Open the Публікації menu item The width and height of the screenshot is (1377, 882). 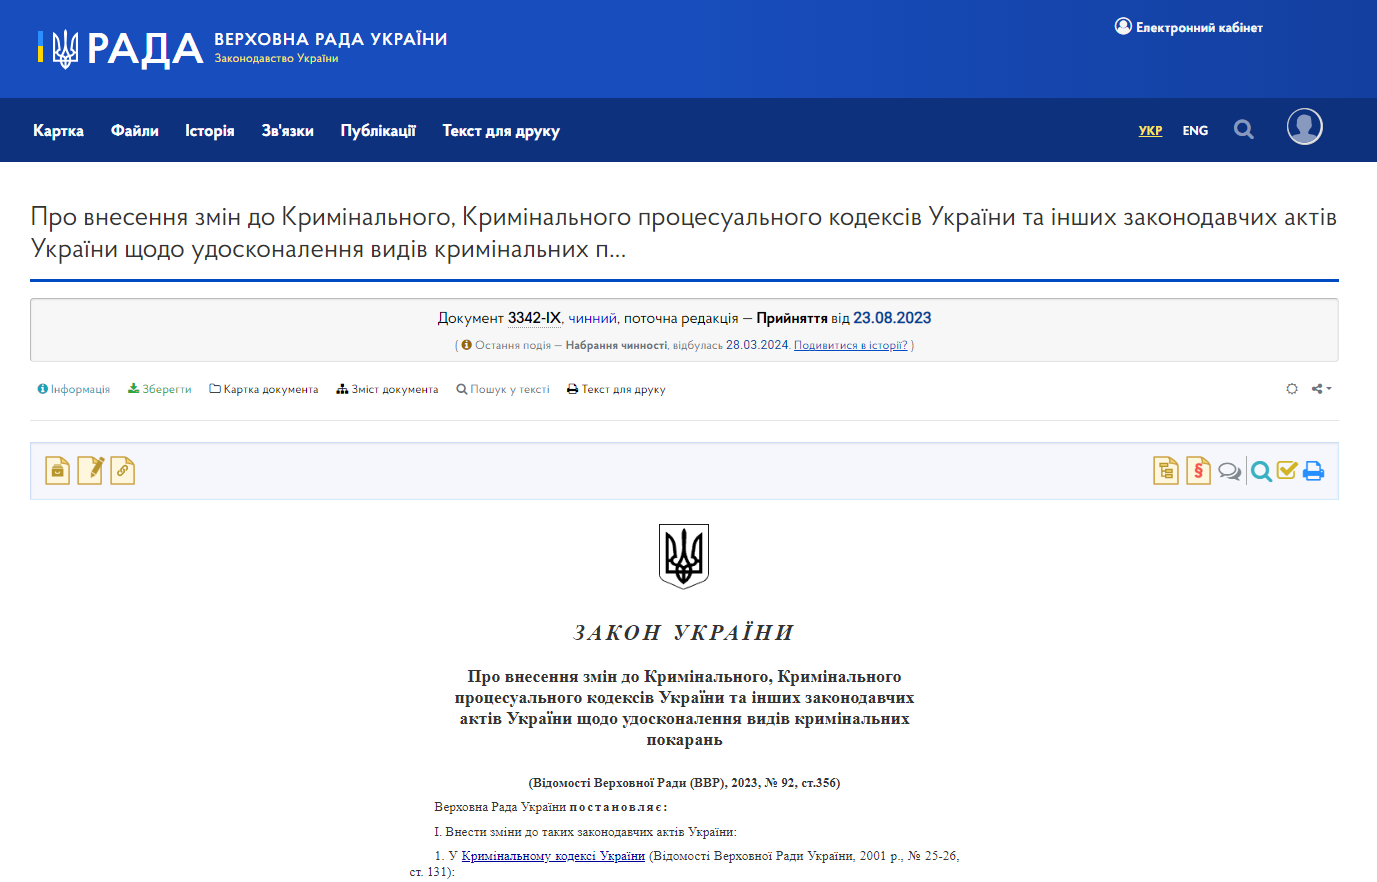click(x=378, y=131)
